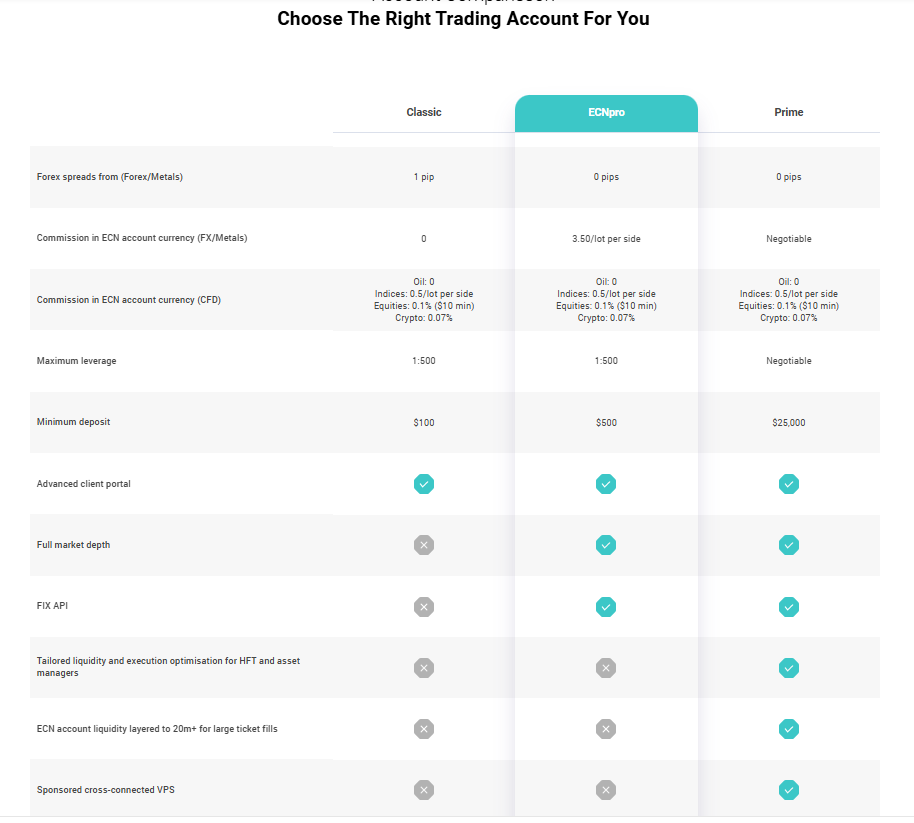Click the ECN liquidity layered checkmark under Prime
The image size is (914, 823).
789,729
